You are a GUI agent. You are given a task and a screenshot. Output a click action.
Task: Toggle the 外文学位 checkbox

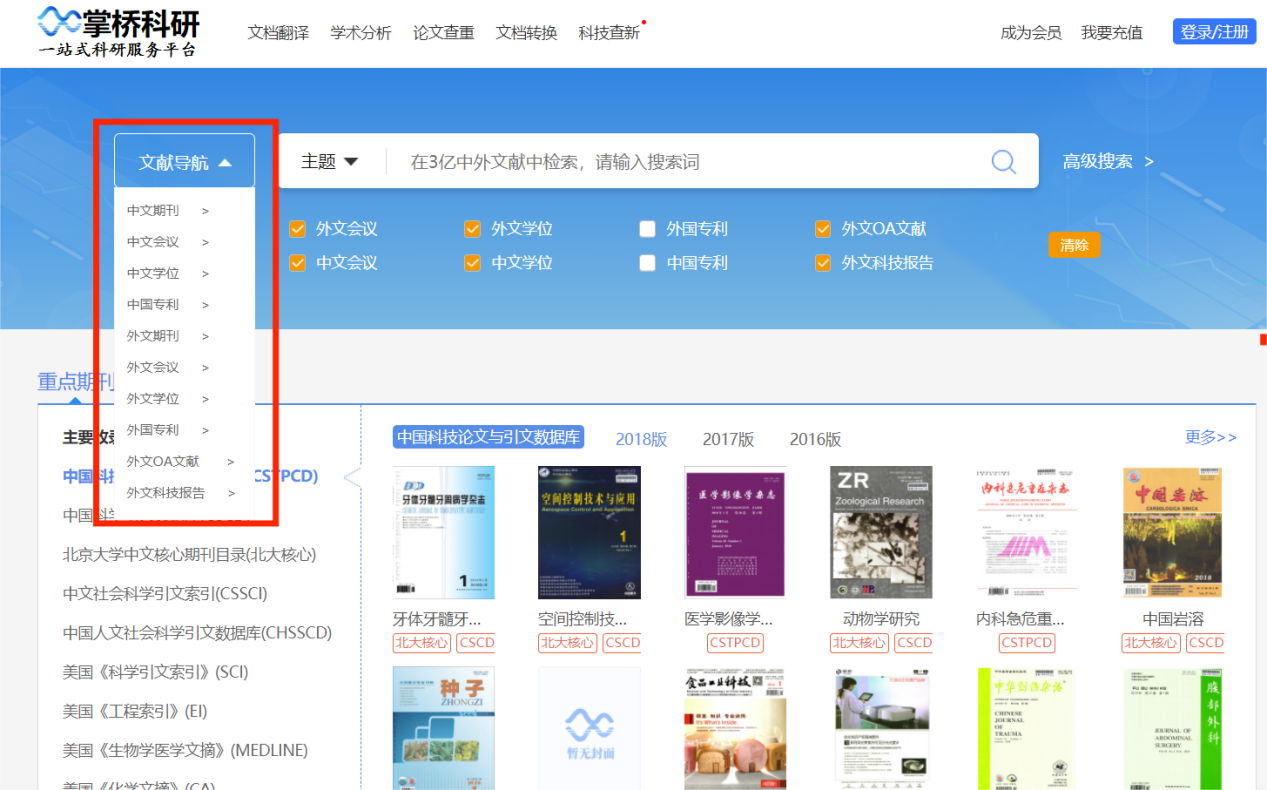click(472, 229)
